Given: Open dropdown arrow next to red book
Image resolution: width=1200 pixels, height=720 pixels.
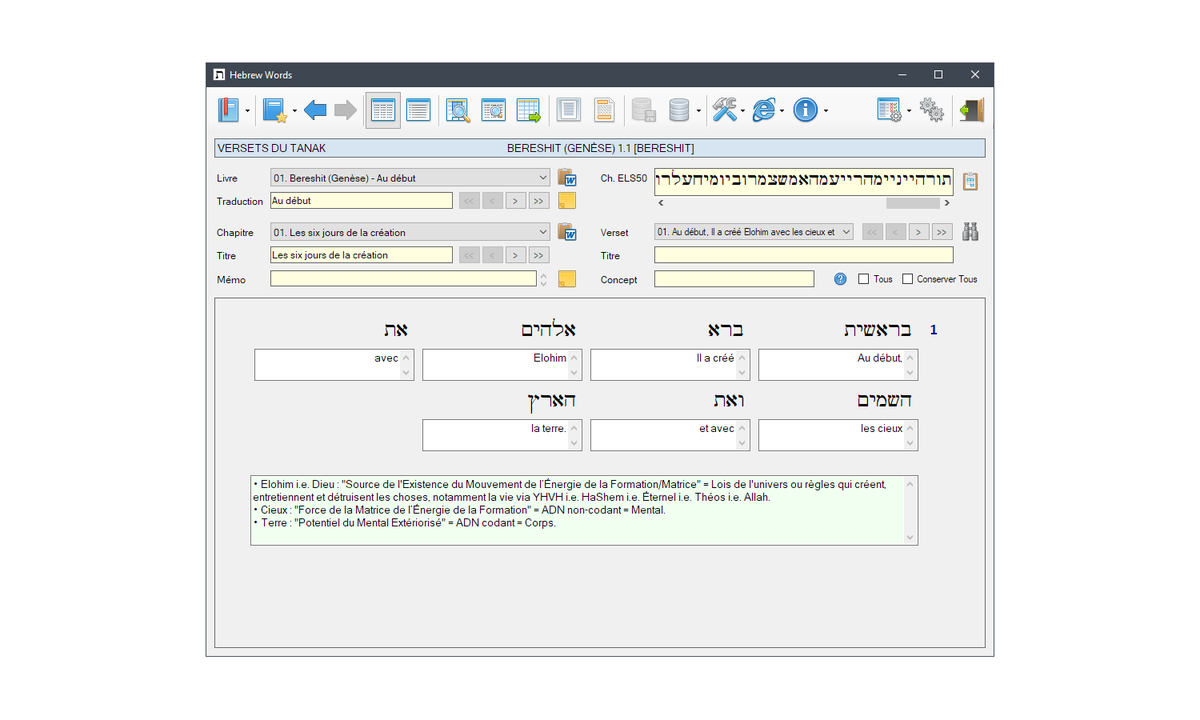Looking at the screenshot, I should [248, 111].
